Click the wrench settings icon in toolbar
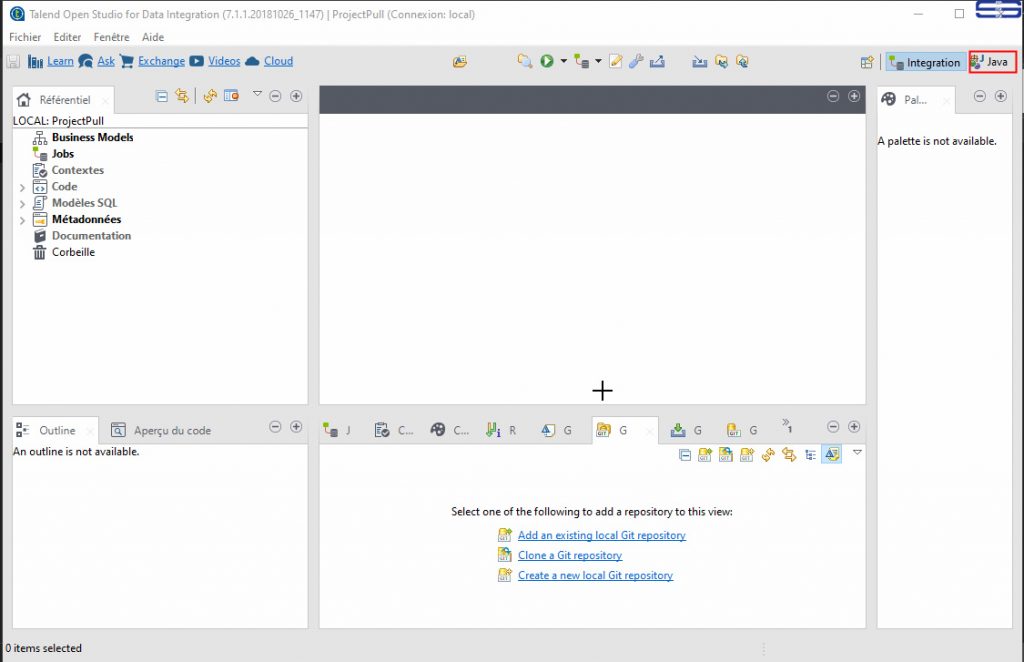 [x=636, y=61]
